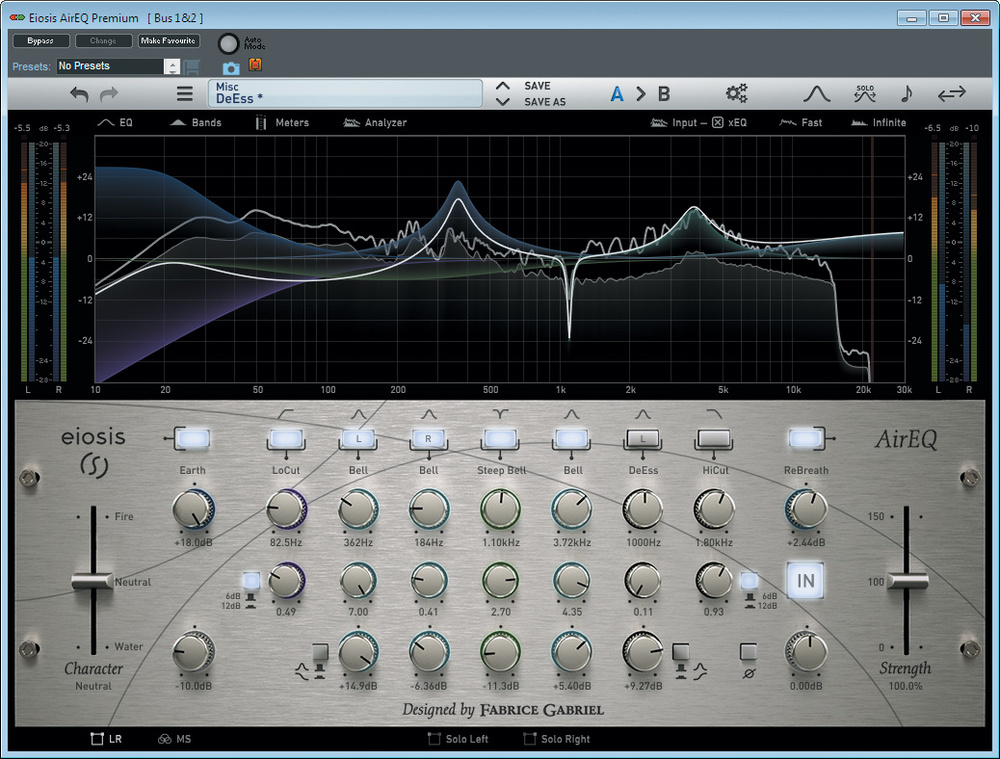Click the Steep Bell shape icon

coord(501,415)
